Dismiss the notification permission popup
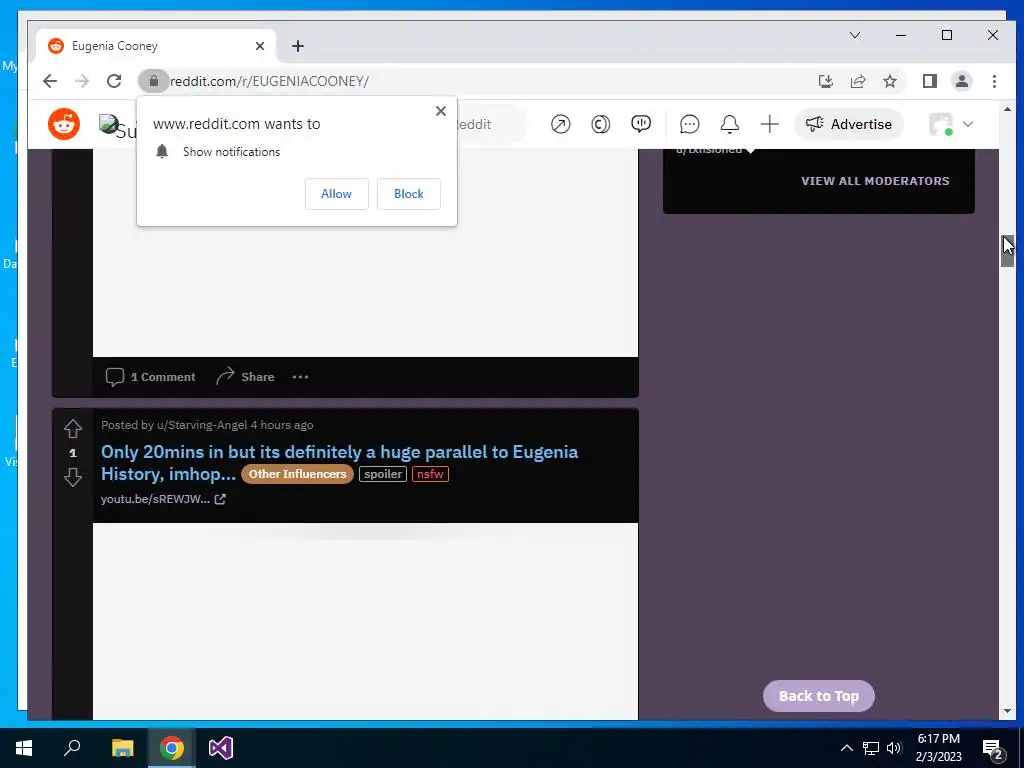The height and width of the screenshot is (768, 1024). click(x=441, y=111)
